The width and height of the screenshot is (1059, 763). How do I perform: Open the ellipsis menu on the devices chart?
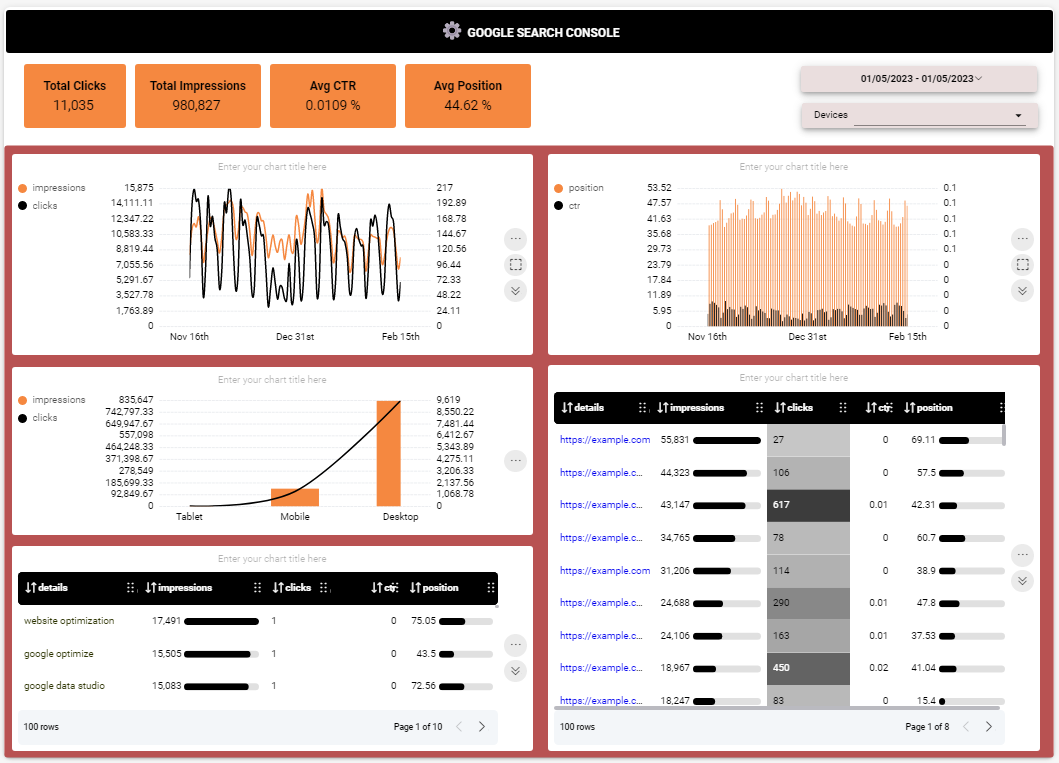click(515, 461)
